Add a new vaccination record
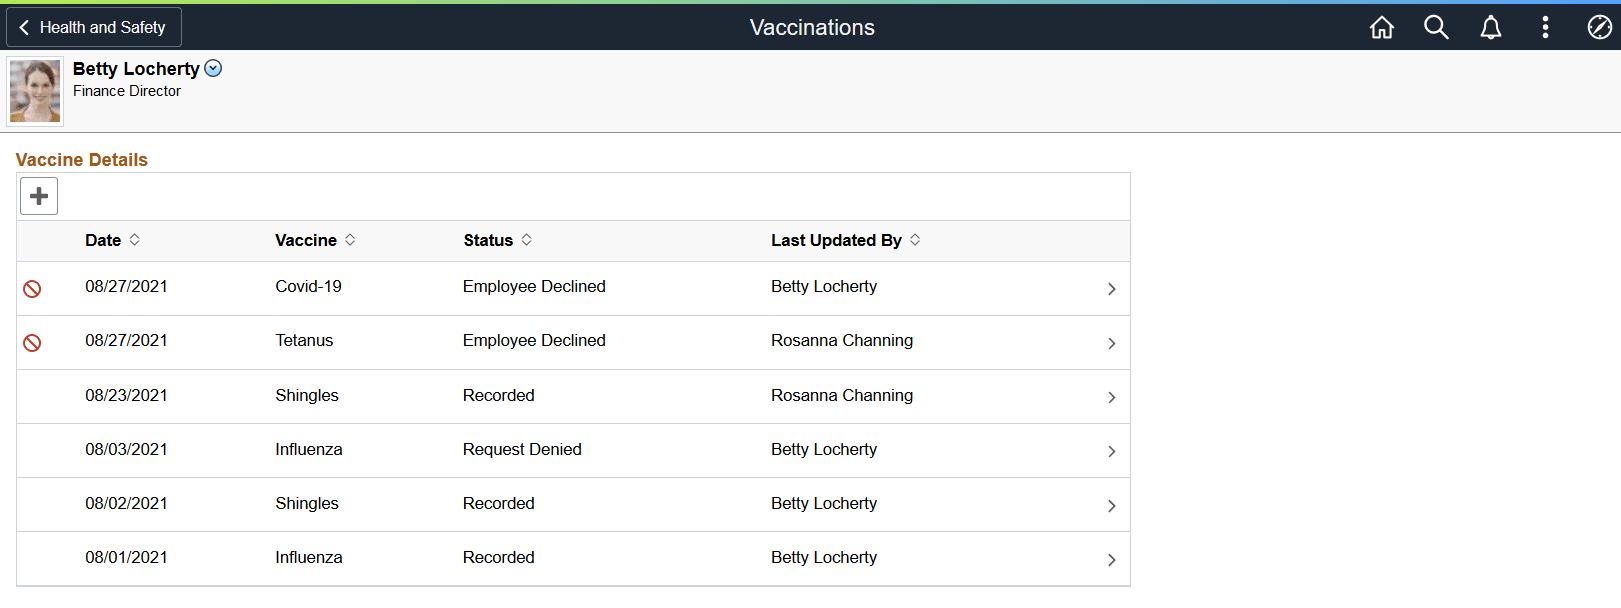This screenshot has width=1621, height=608. click(x=38, y=196)
